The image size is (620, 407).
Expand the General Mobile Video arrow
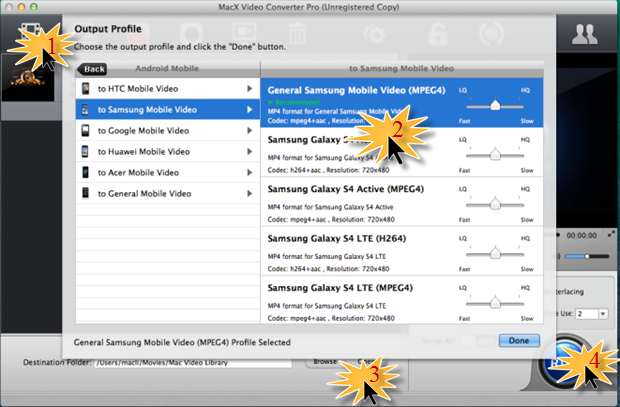coord(250,193)
